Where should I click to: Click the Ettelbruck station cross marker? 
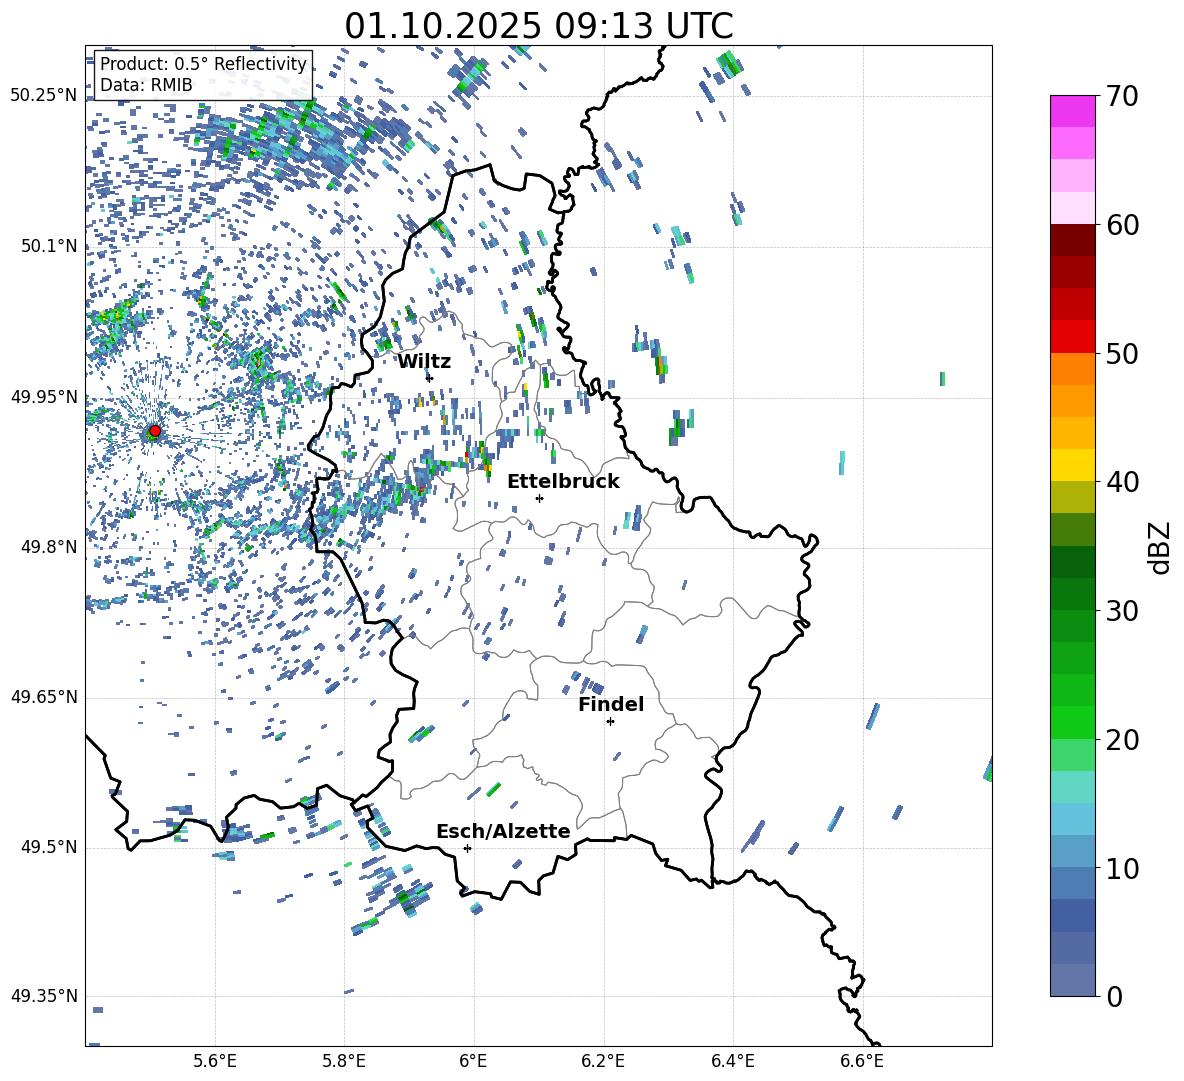(539, 498)
